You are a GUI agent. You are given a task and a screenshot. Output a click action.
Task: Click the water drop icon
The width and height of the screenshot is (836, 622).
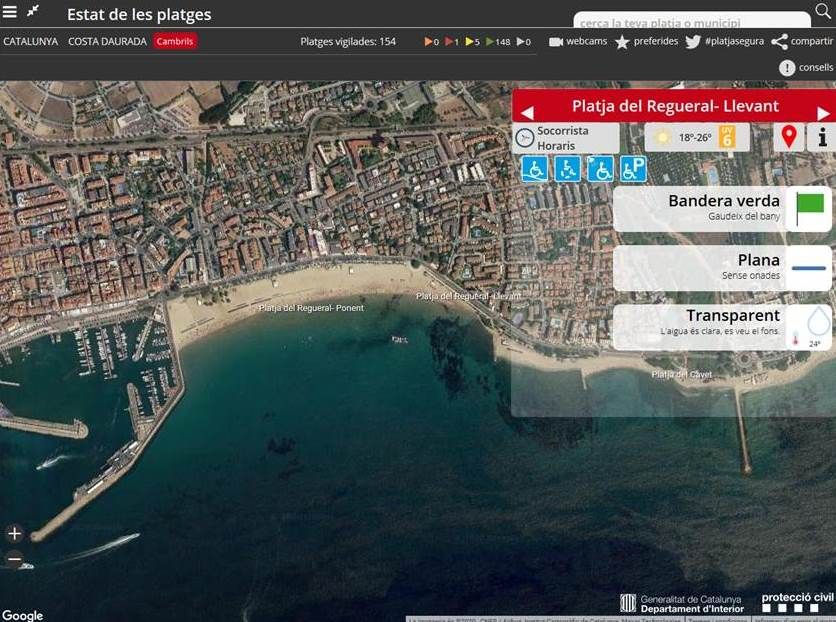pos(818,320)
